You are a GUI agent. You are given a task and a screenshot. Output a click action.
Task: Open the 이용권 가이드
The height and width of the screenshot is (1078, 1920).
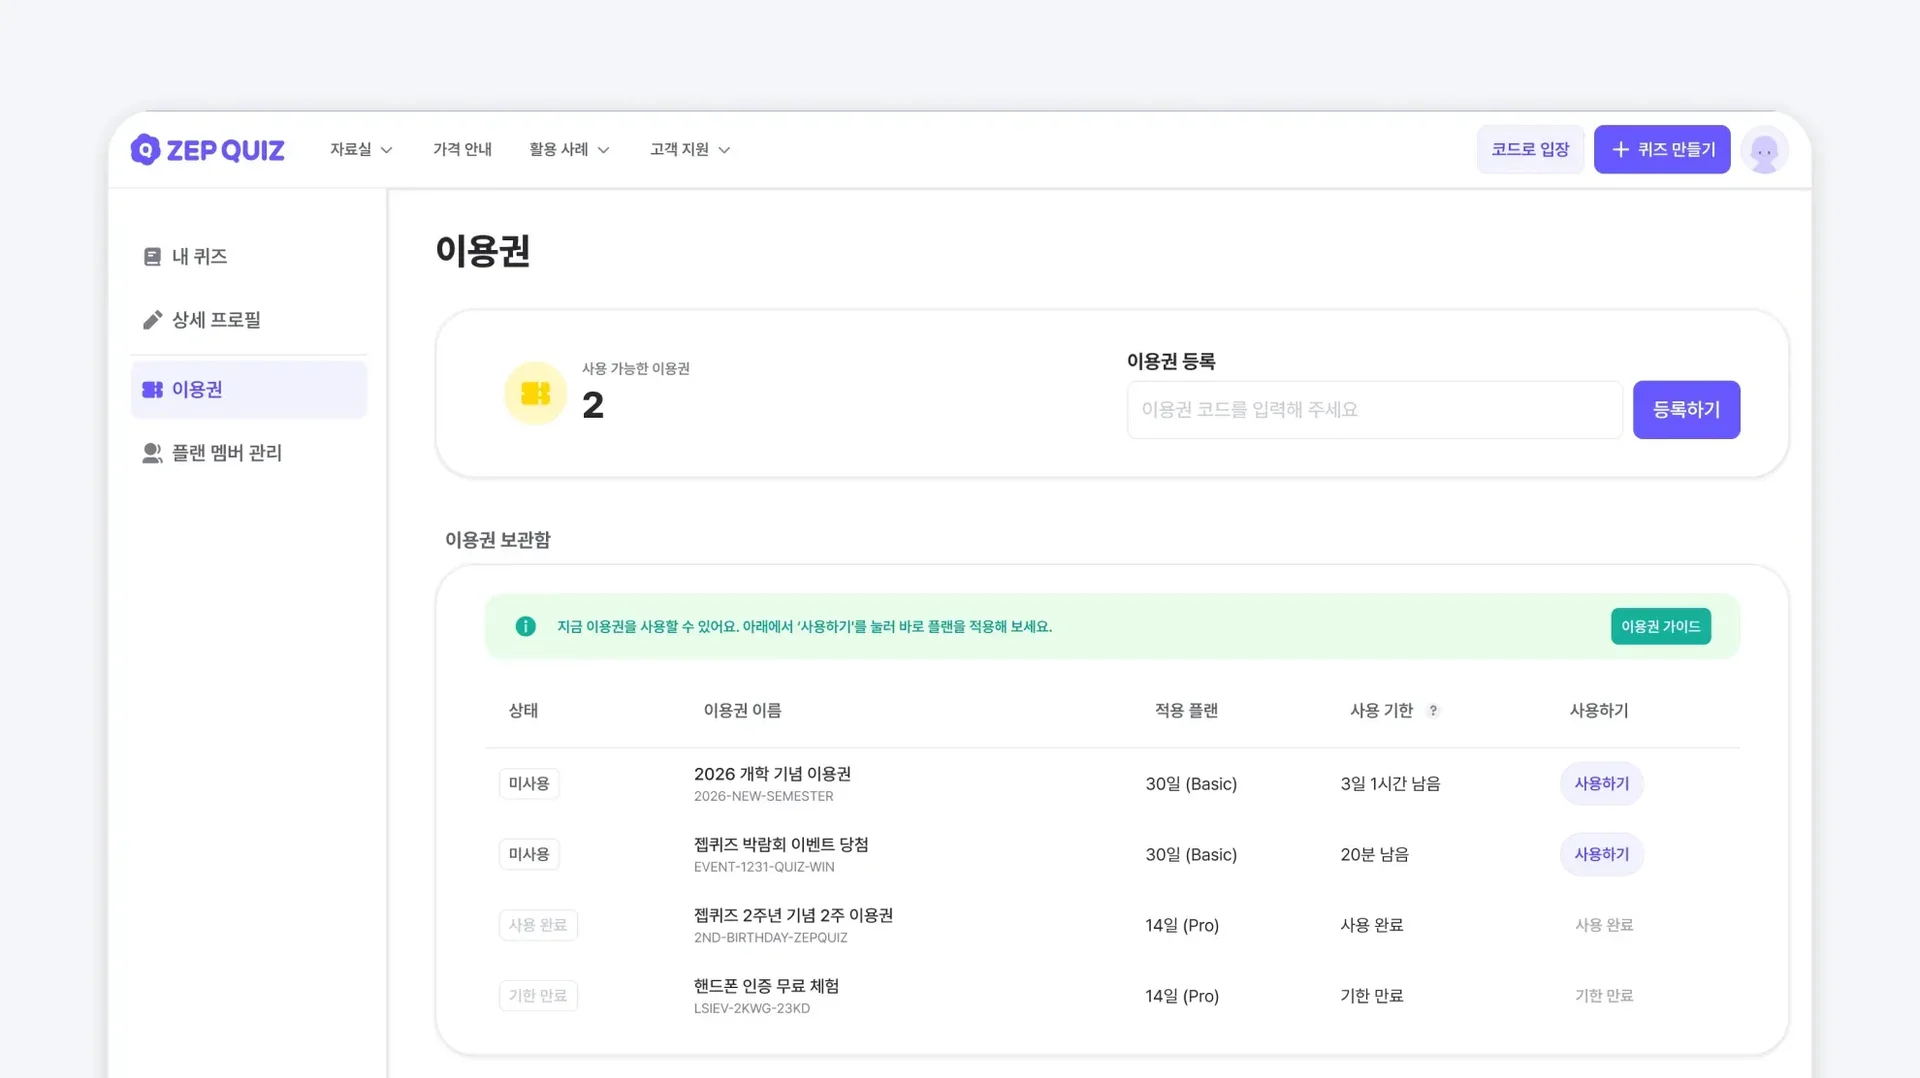point(1659,626)
